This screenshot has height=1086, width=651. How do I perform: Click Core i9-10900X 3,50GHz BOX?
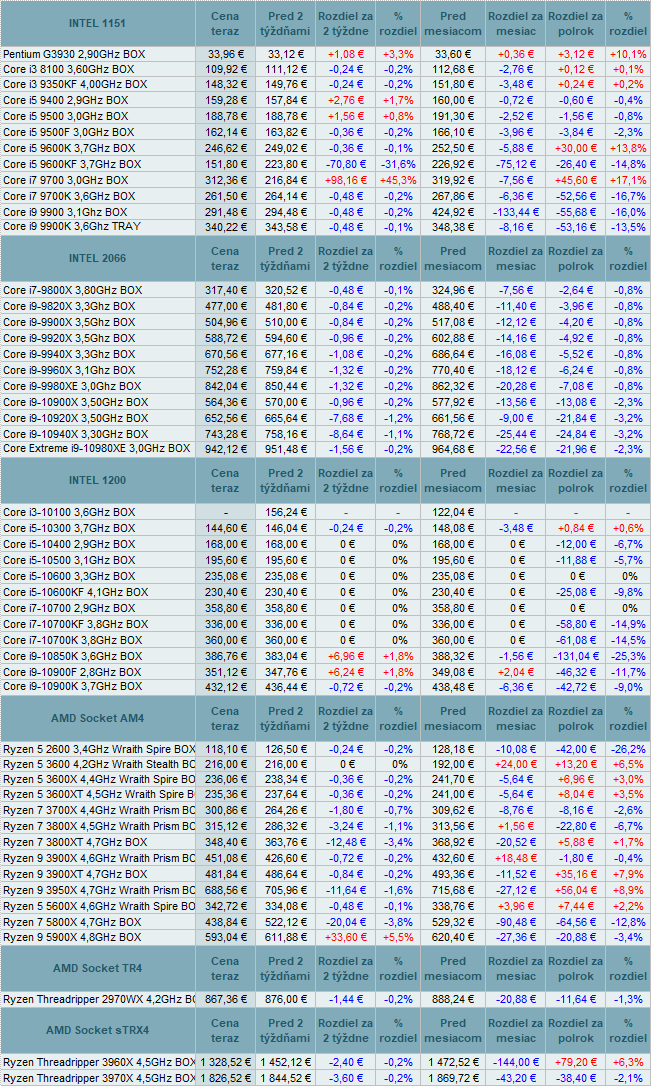point(75,402)
